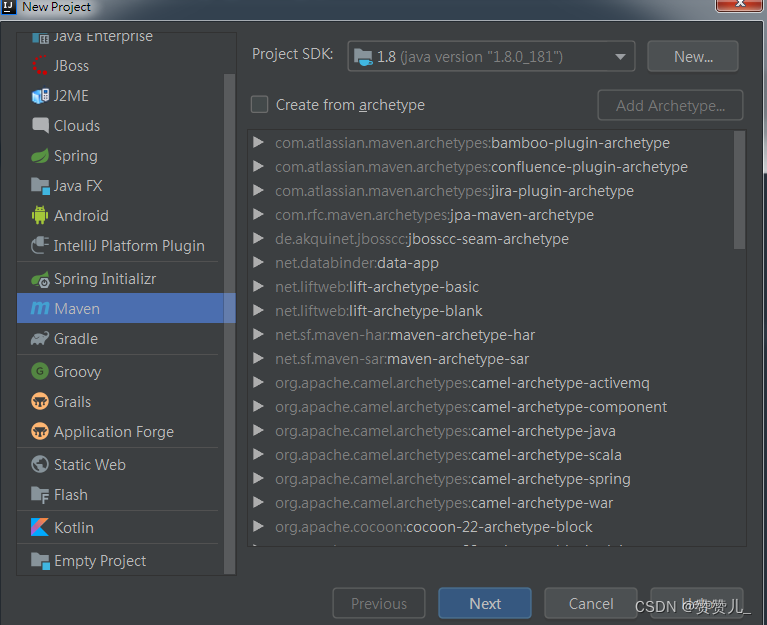This screenshot has width=767, height=625.
Task: Enable Create from archetype checkbox
Action: [x=260, y=105]
